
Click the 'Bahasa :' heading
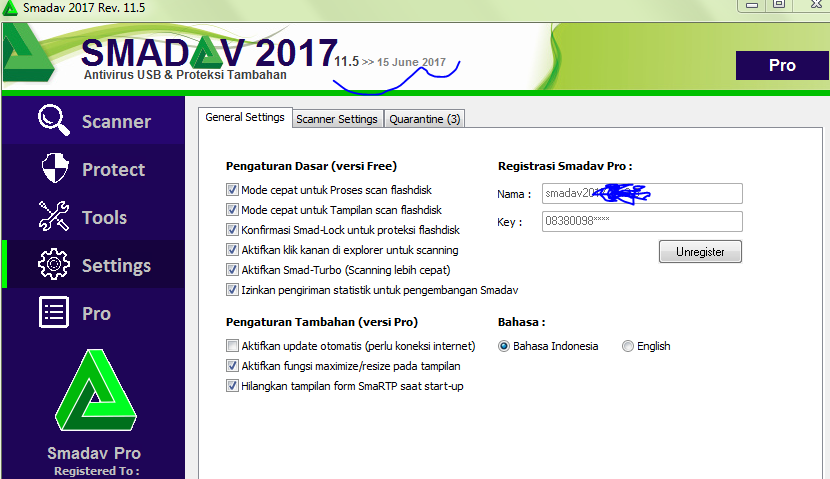(x=521, y=322)
